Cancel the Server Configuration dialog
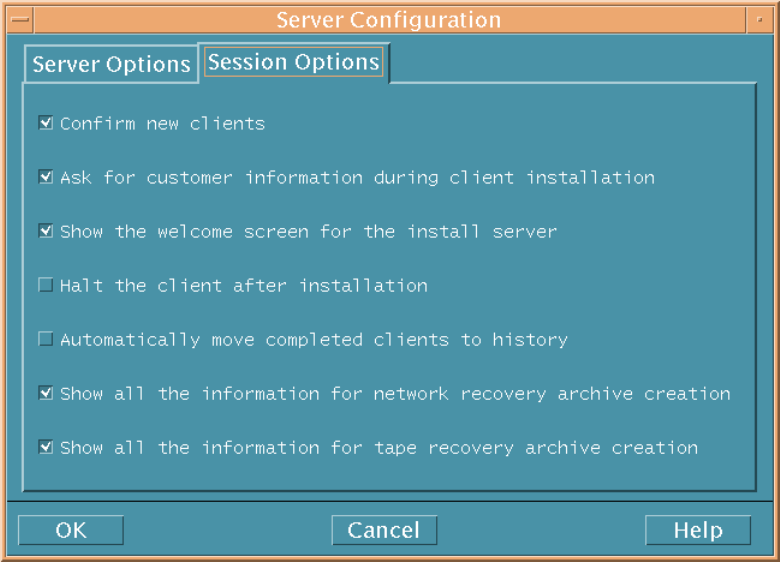 pyautogui.click(x=384, y=530)
